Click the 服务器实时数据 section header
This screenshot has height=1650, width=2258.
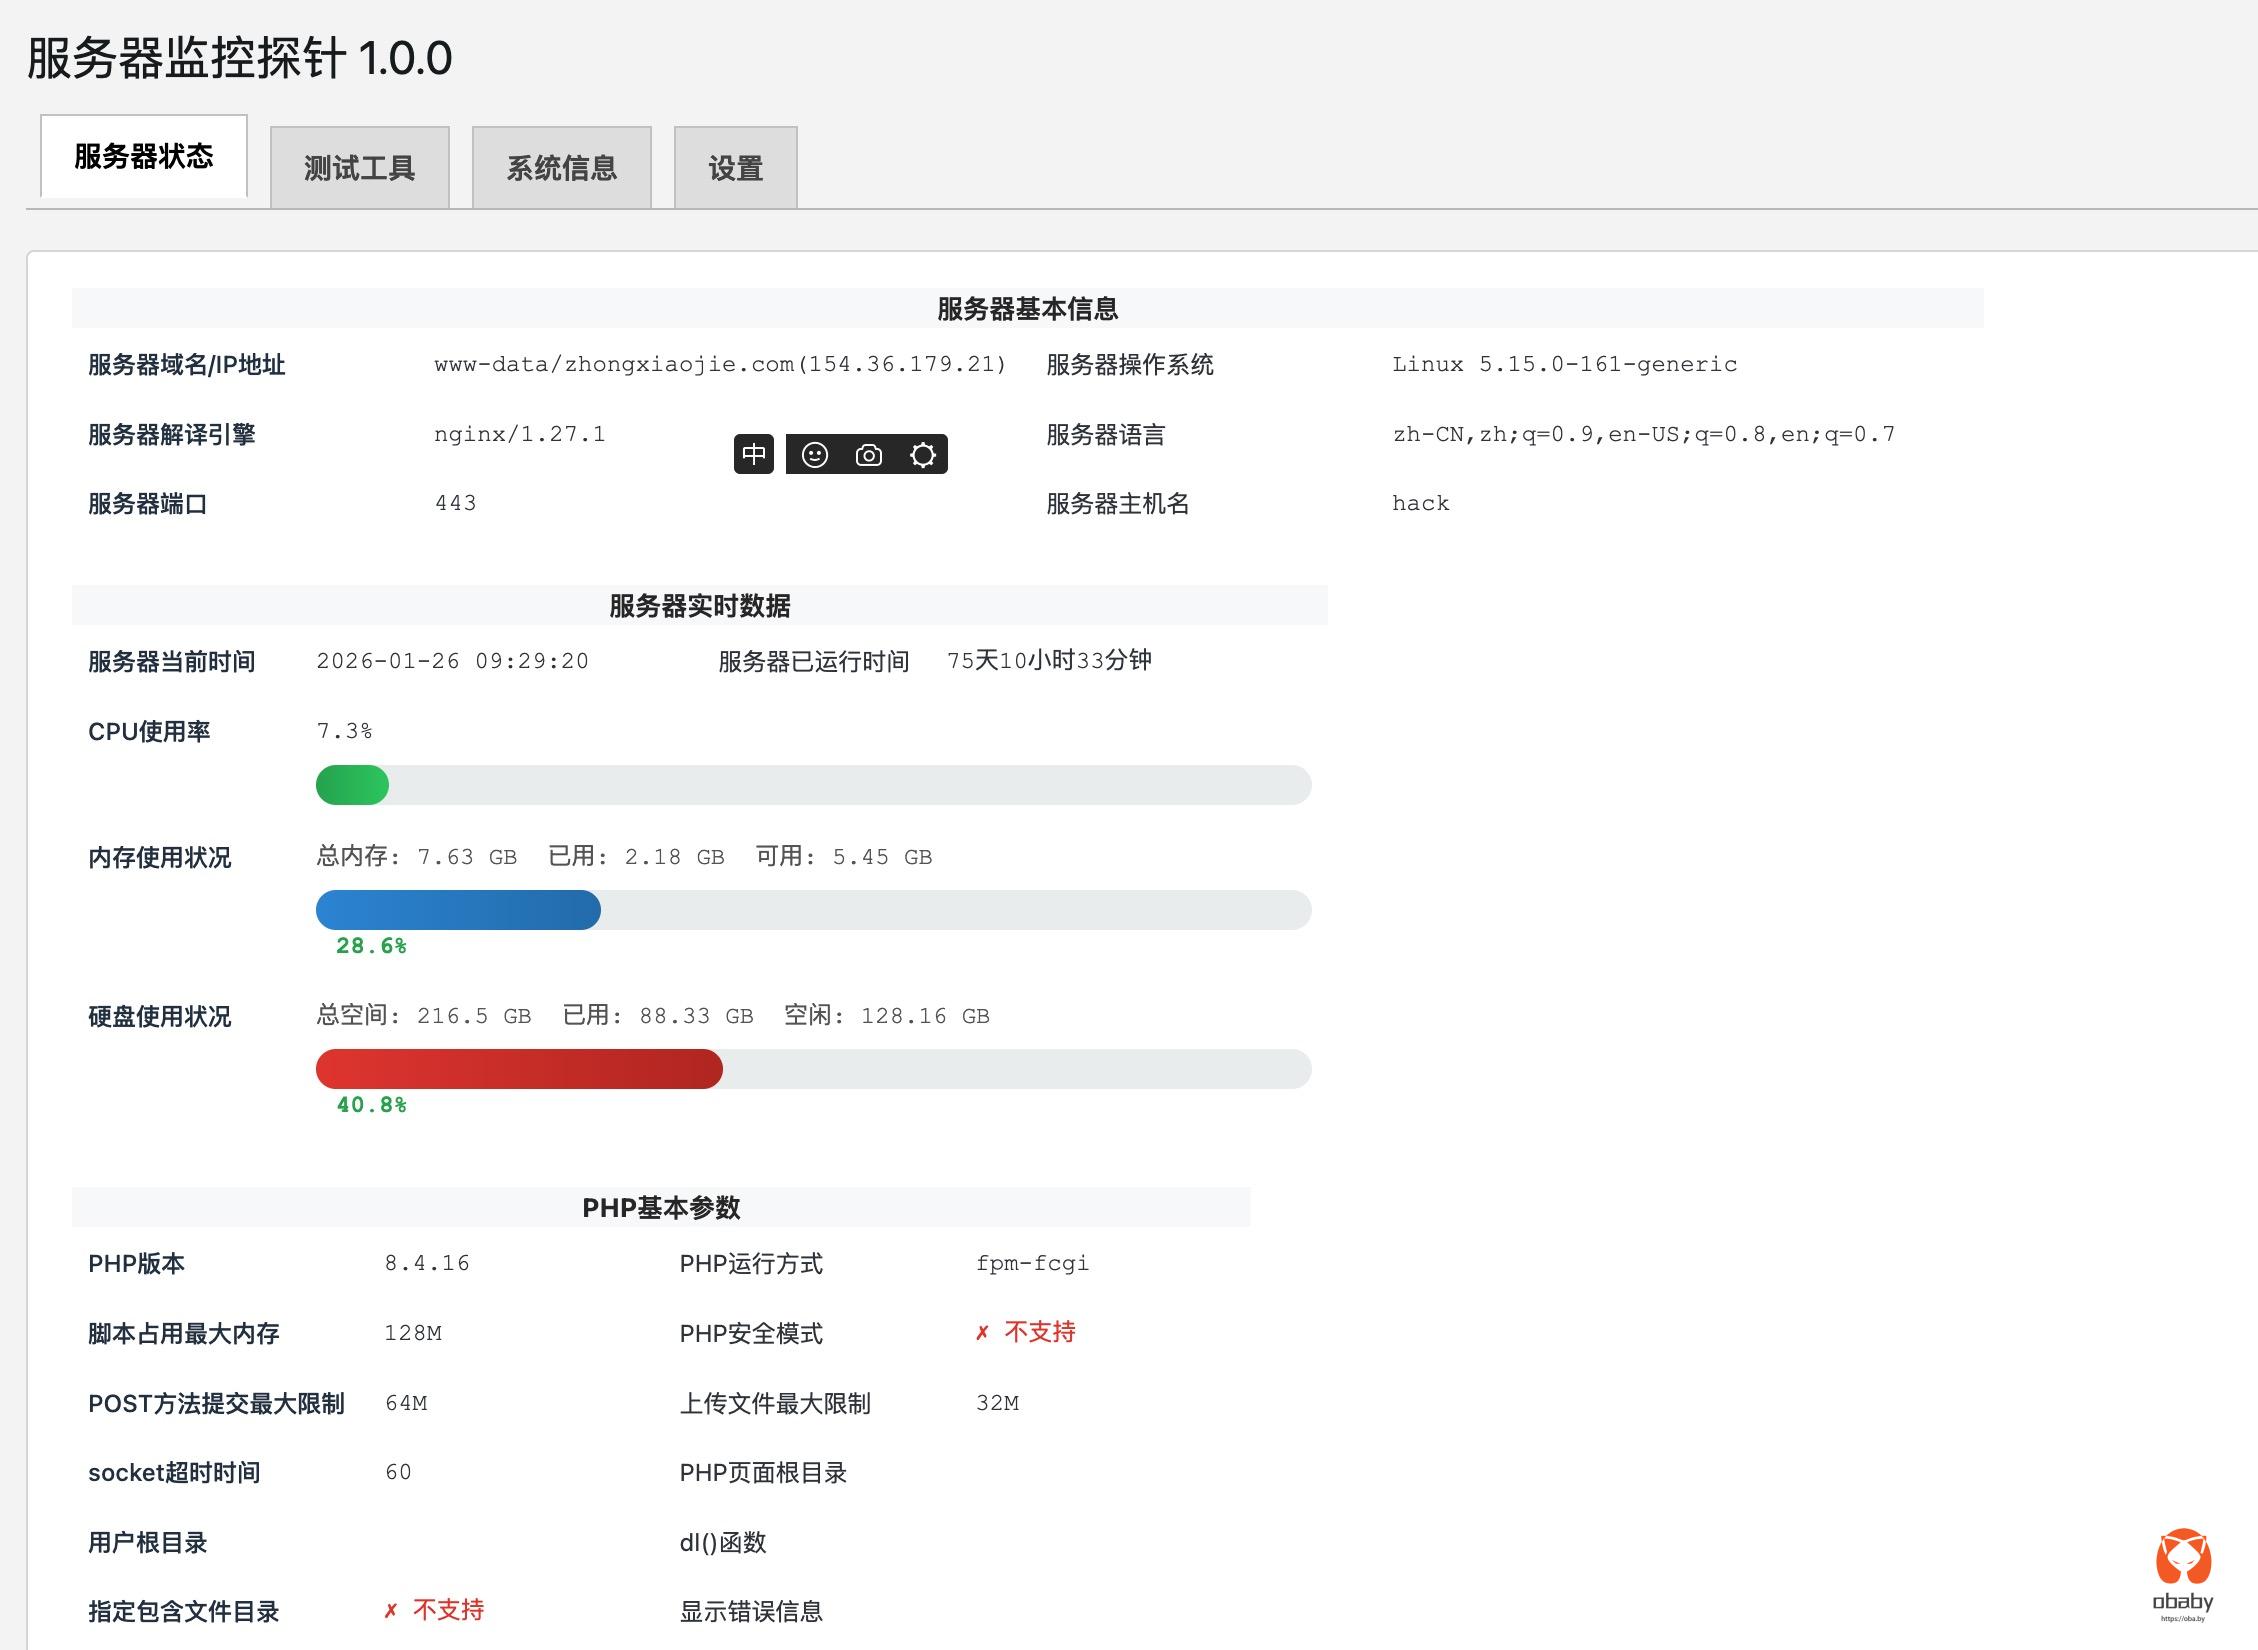pos(699,605)
